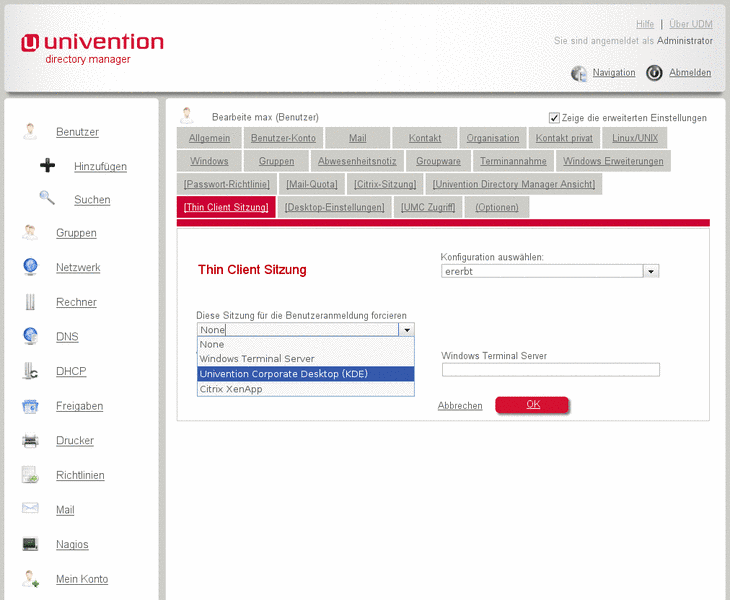Click the Drucker printer icon
The image size is (730, 600).
tap(31, 440)
